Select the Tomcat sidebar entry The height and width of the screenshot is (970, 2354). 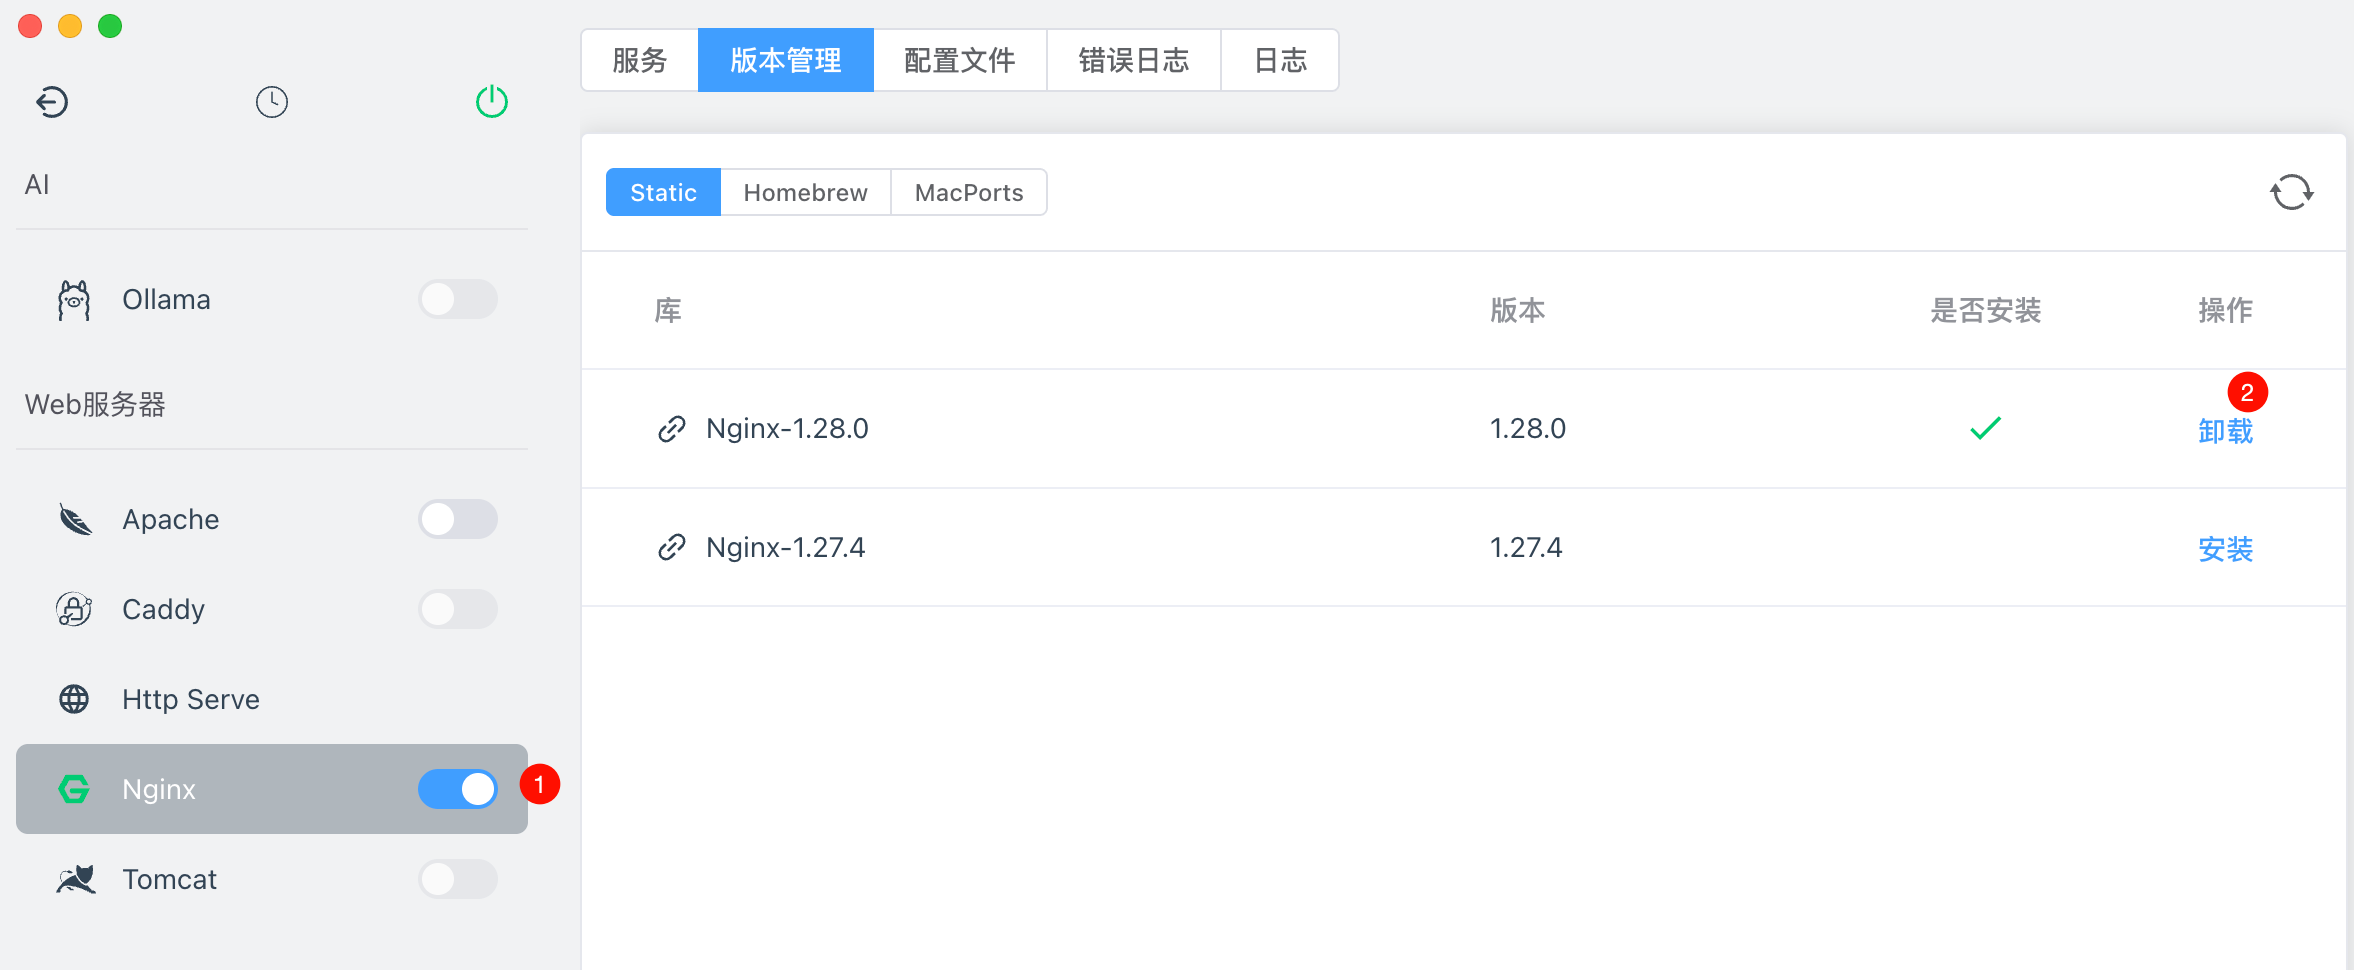click(272, 879)
